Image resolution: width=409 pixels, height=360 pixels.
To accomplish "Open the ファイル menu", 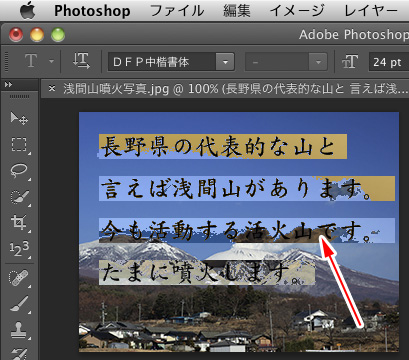I will pos(177,11).
